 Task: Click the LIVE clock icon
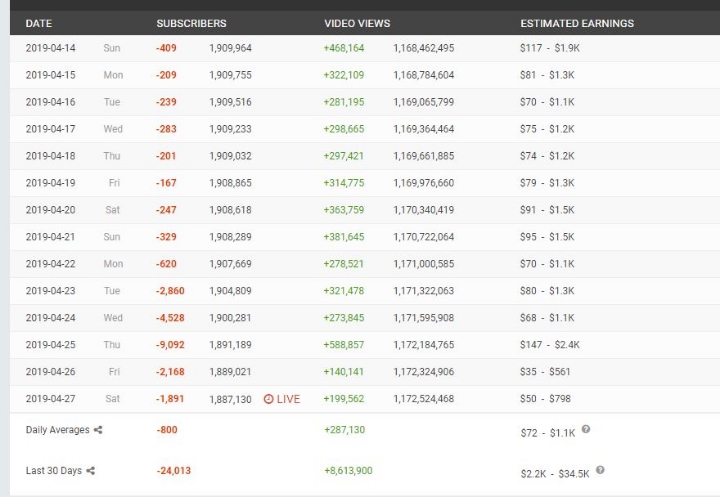coord(269,399)
